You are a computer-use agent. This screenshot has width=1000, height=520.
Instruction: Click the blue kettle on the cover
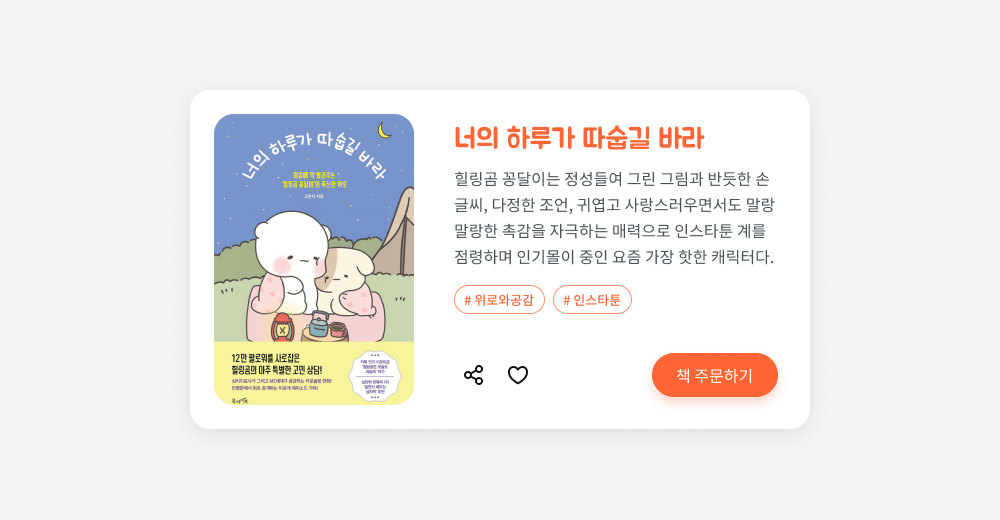click(x=318, y=323)
